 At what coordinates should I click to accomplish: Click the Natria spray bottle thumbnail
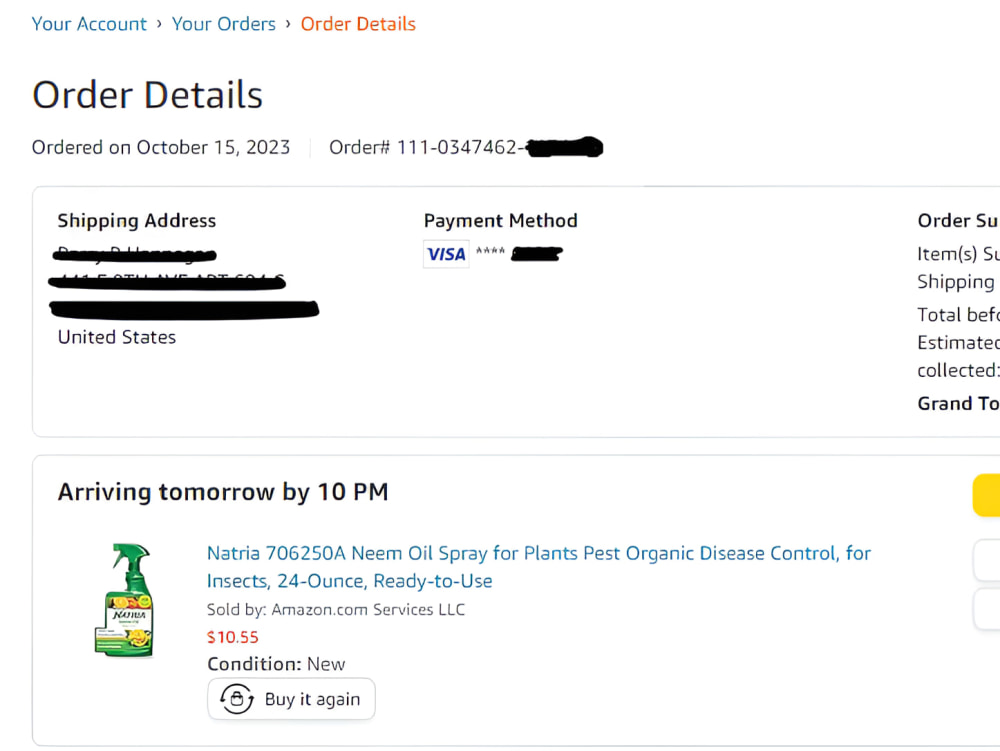[x=124, y=599]
